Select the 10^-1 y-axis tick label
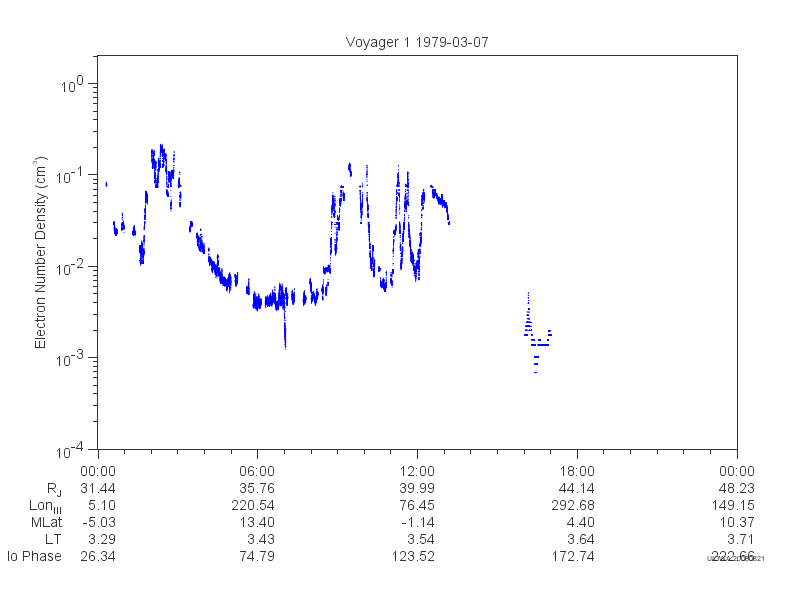This screenshot has height=589, width=793. (69, 176)
